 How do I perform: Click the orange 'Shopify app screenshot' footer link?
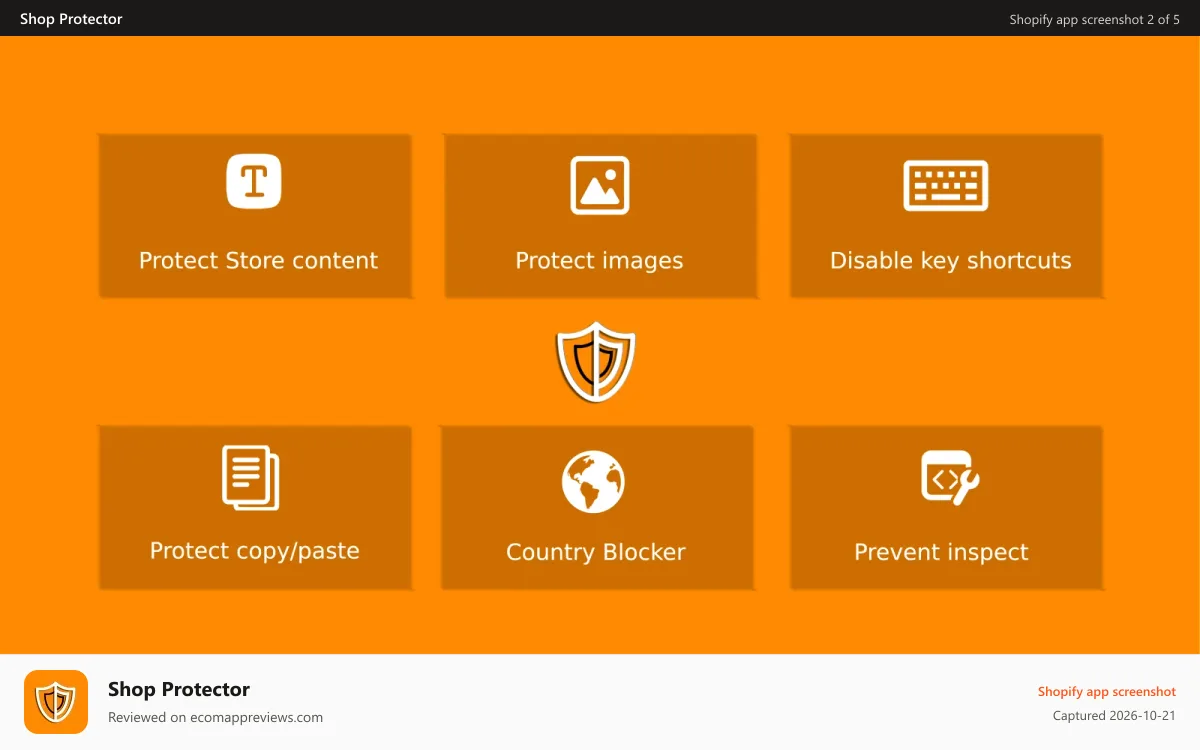[x=1107, y=692]
